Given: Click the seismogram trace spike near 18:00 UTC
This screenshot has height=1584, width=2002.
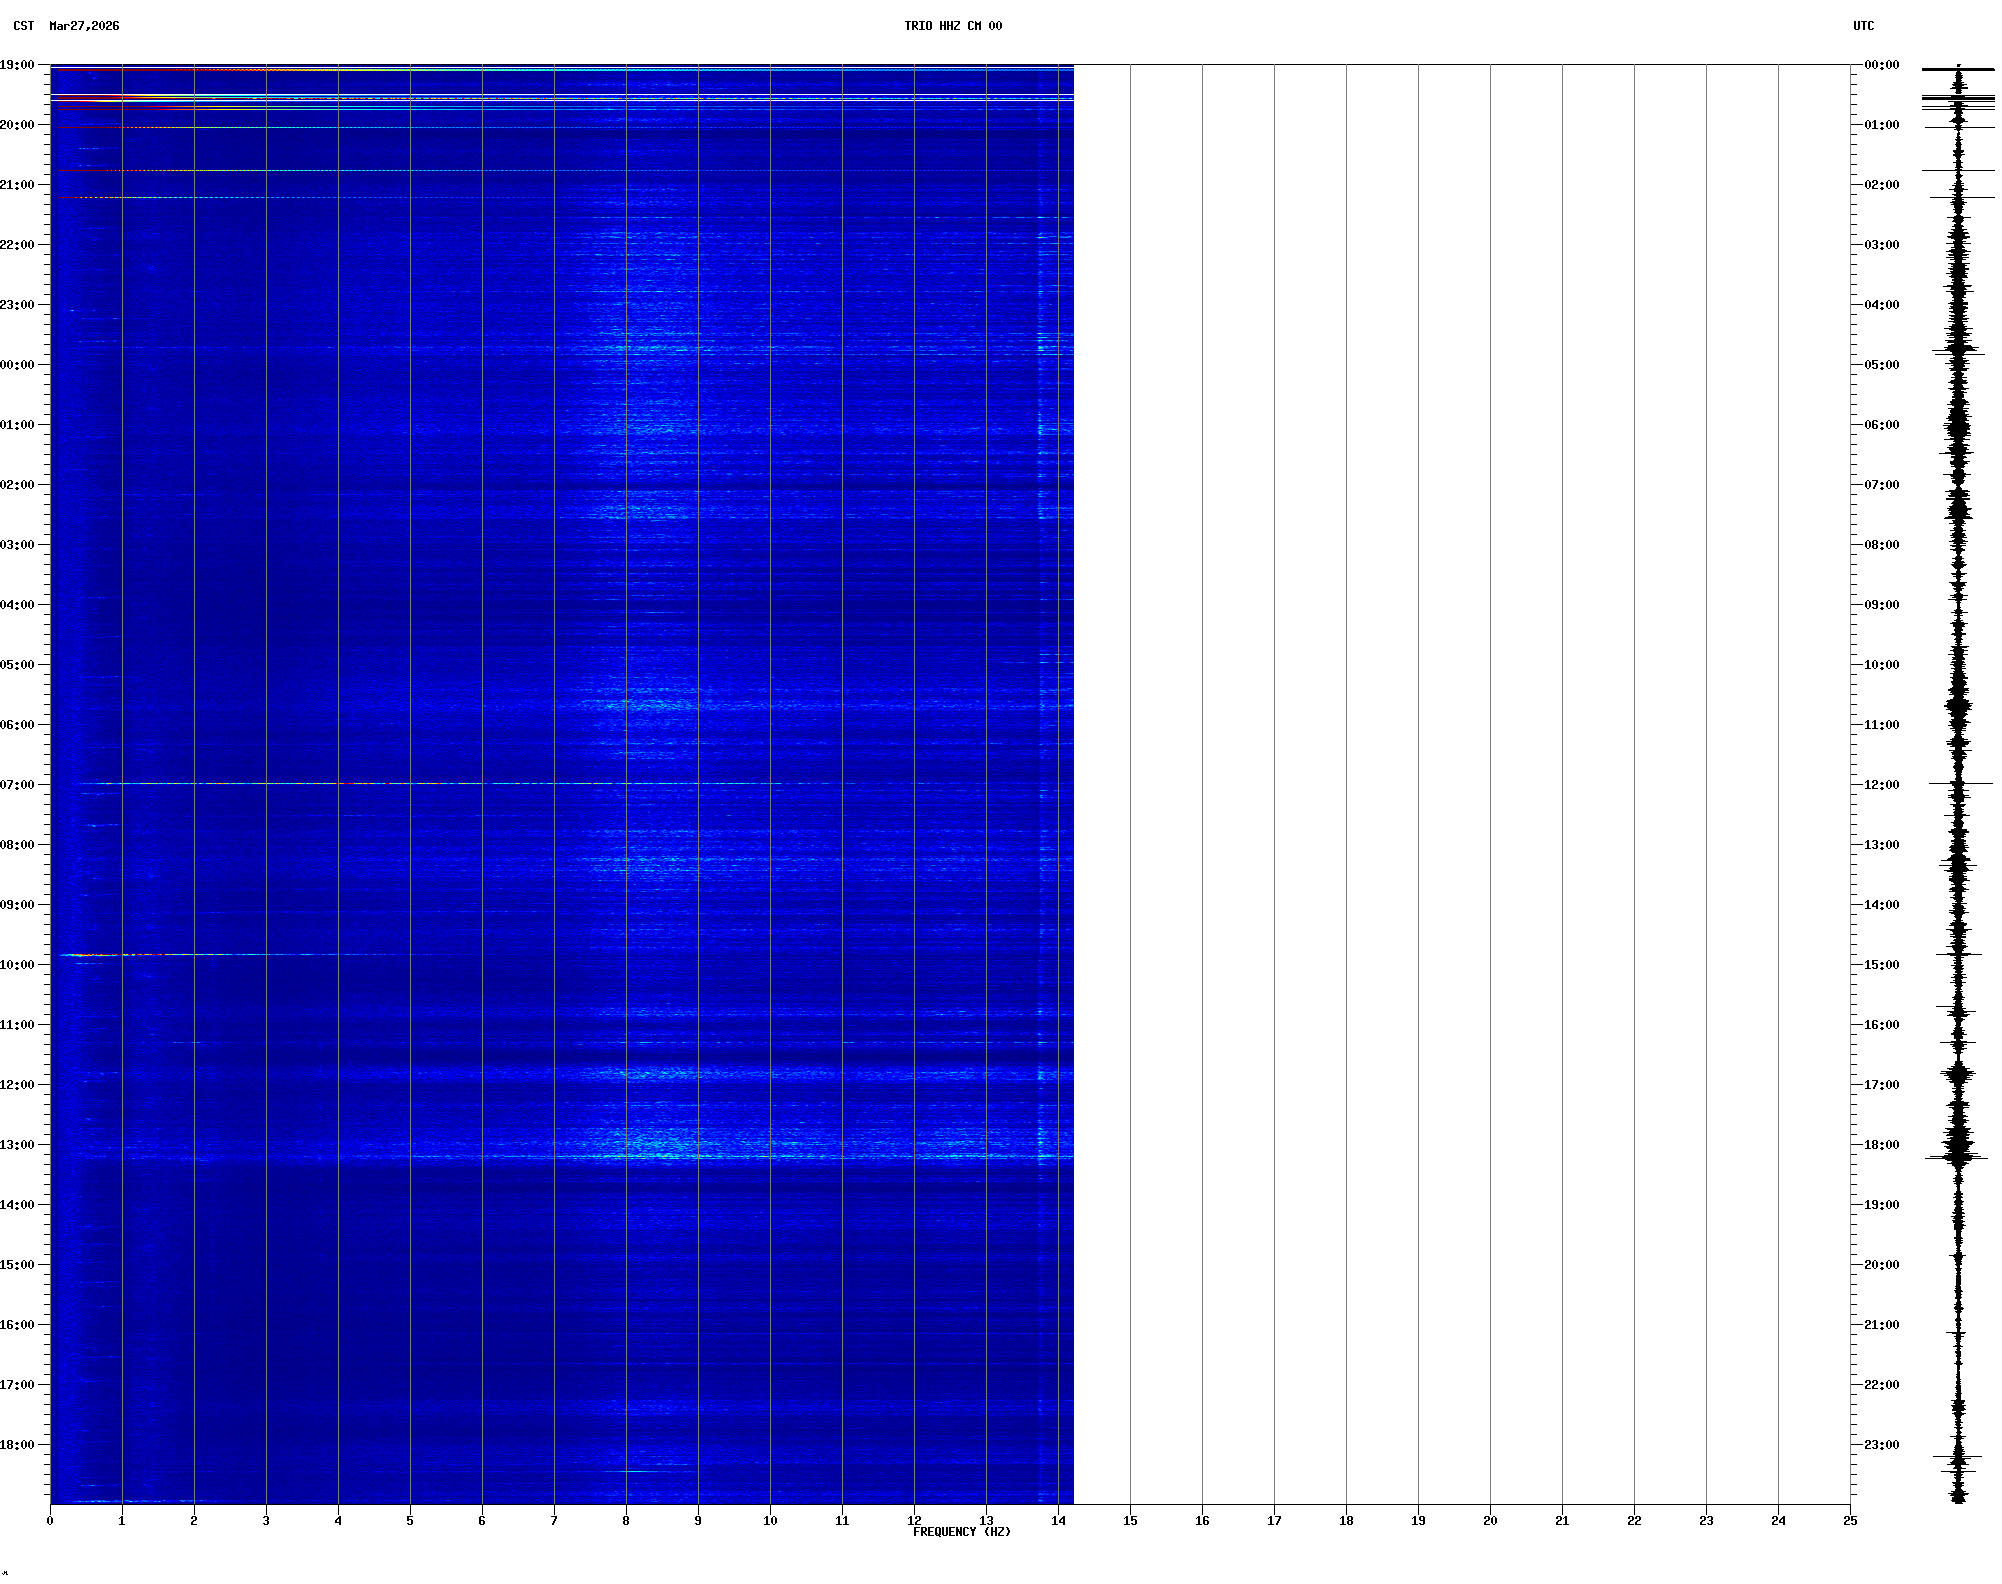Looking at the screenshot, I should 1957,1157.
